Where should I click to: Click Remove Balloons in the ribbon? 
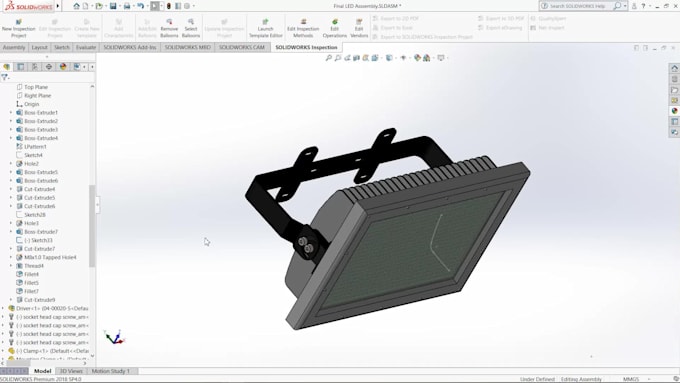pos(169,29)
